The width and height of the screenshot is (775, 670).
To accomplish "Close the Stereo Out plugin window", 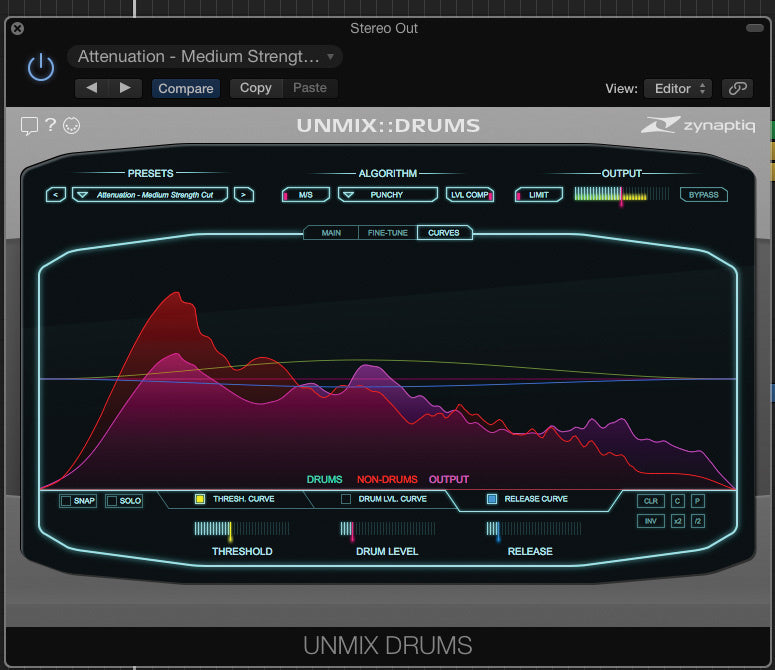I will point(17,29).
